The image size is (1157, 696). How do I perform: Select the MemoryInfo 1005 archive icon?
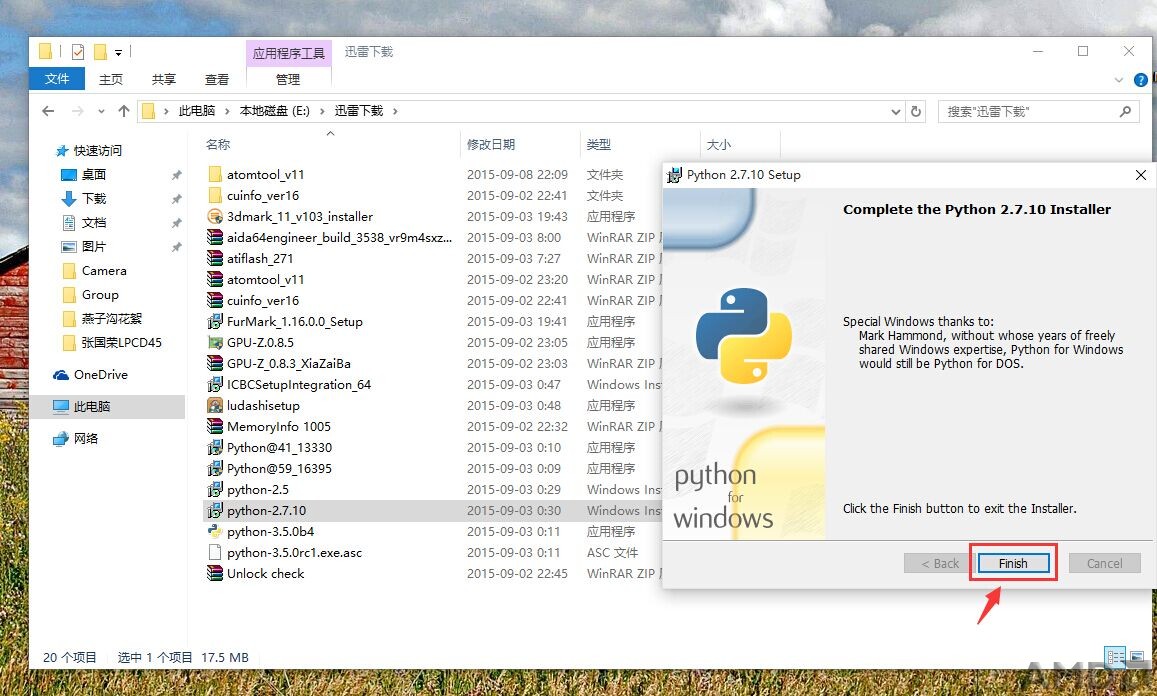[215, 427]
